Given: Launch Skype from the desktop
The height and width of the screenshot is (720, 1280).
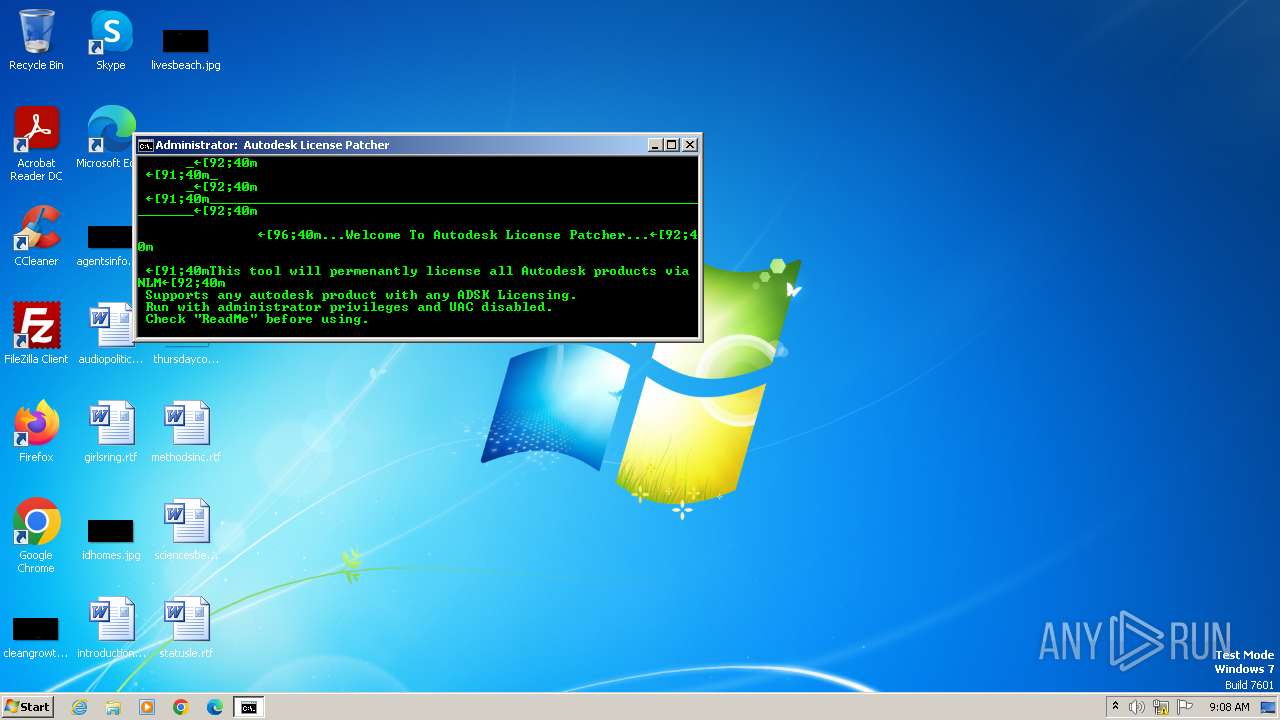Looking at the screenshot, I should [x=111, y=40].
